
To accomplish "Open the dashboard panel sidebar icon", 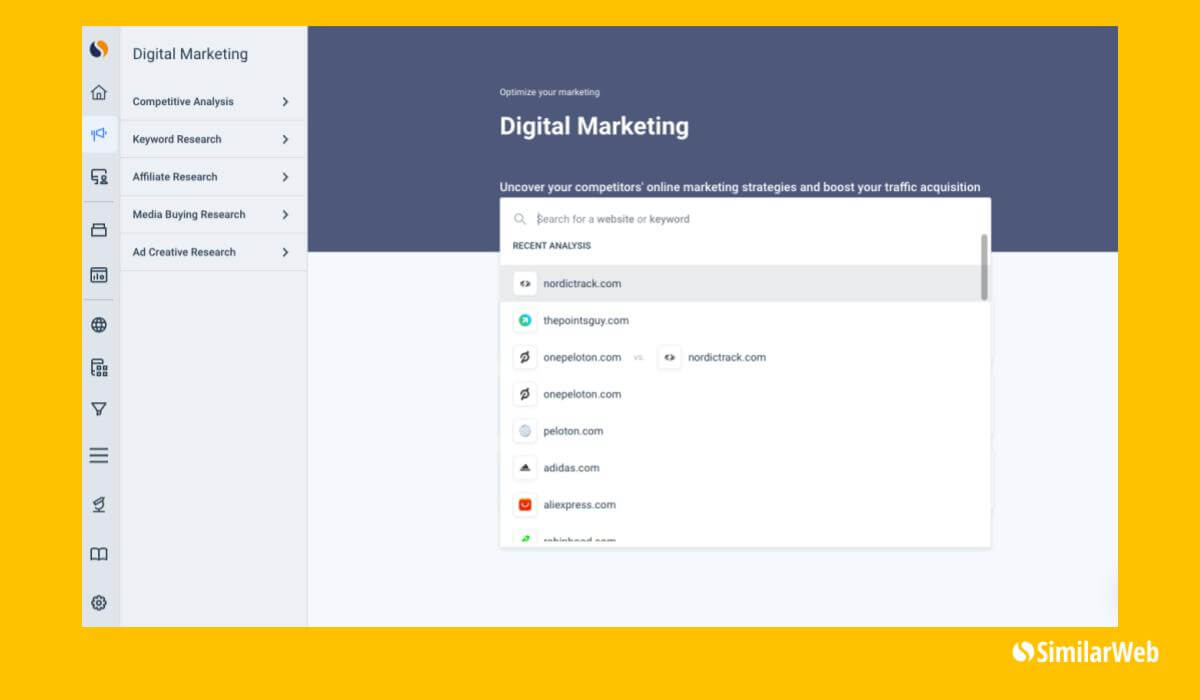I will coord(98,275).
